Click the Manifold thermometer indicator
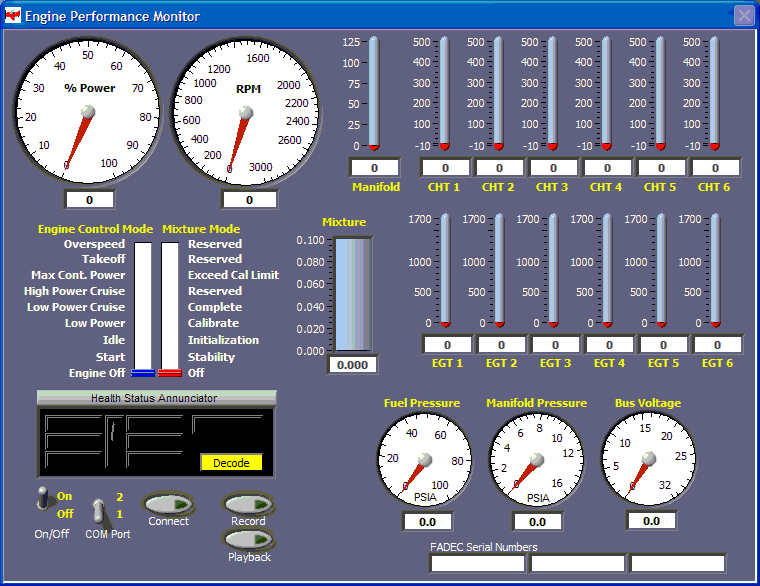 [x=375, y=93]
